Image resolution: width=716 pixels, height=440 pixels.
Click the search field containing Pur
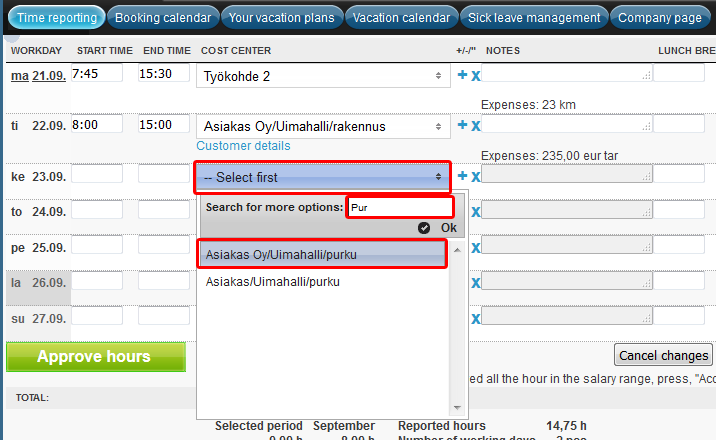(x=399, y=207)
